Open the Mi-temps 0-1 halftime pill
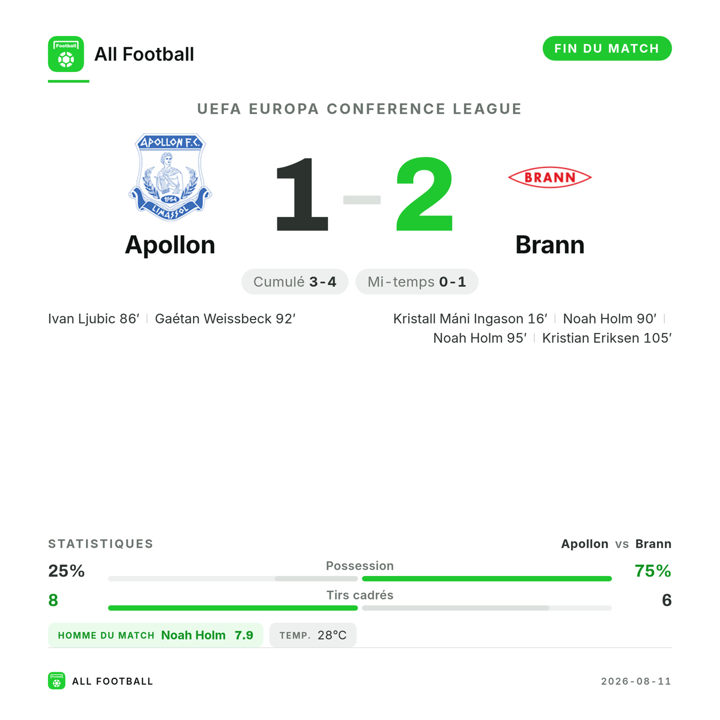720x720 pixels. tap(417, 281)
